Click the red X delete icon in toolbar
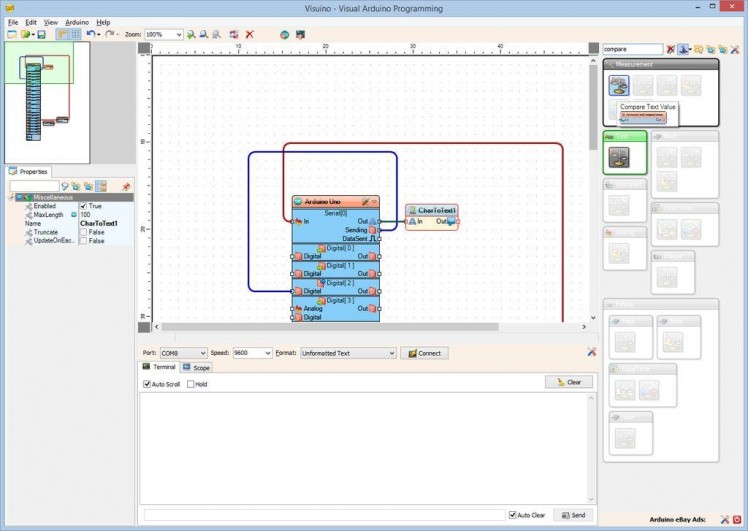This screenshot has height=531, width=748. pyautogui.click(x=249, y=34)
